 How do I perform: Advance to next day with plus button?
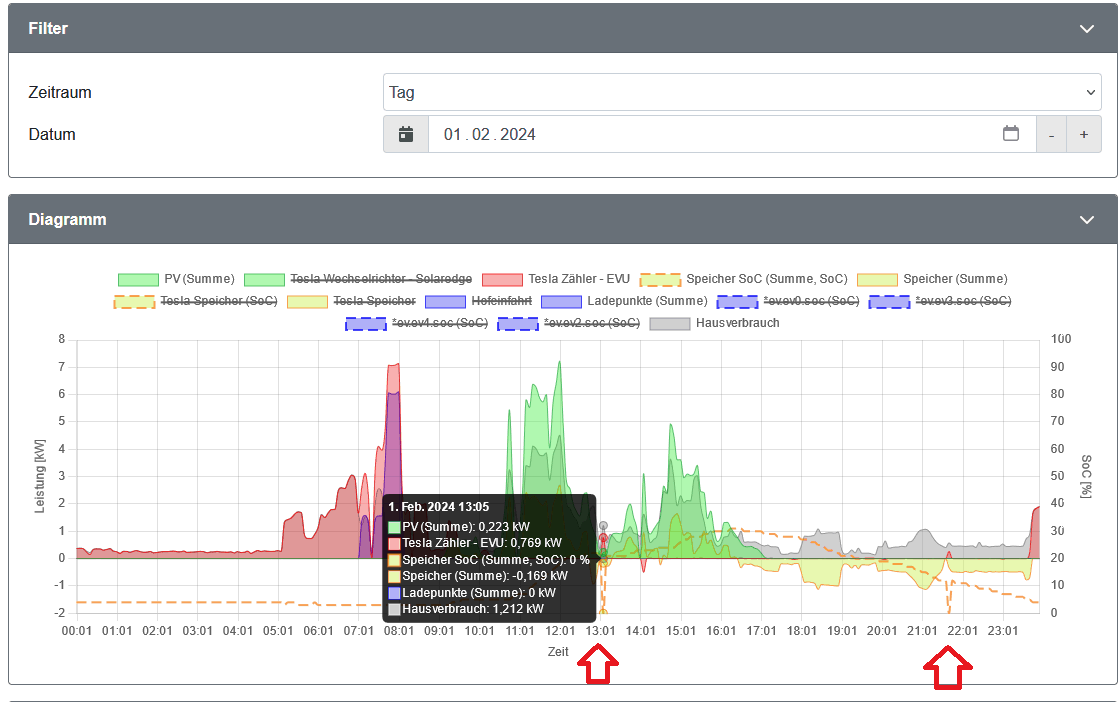coord(1084,134)
